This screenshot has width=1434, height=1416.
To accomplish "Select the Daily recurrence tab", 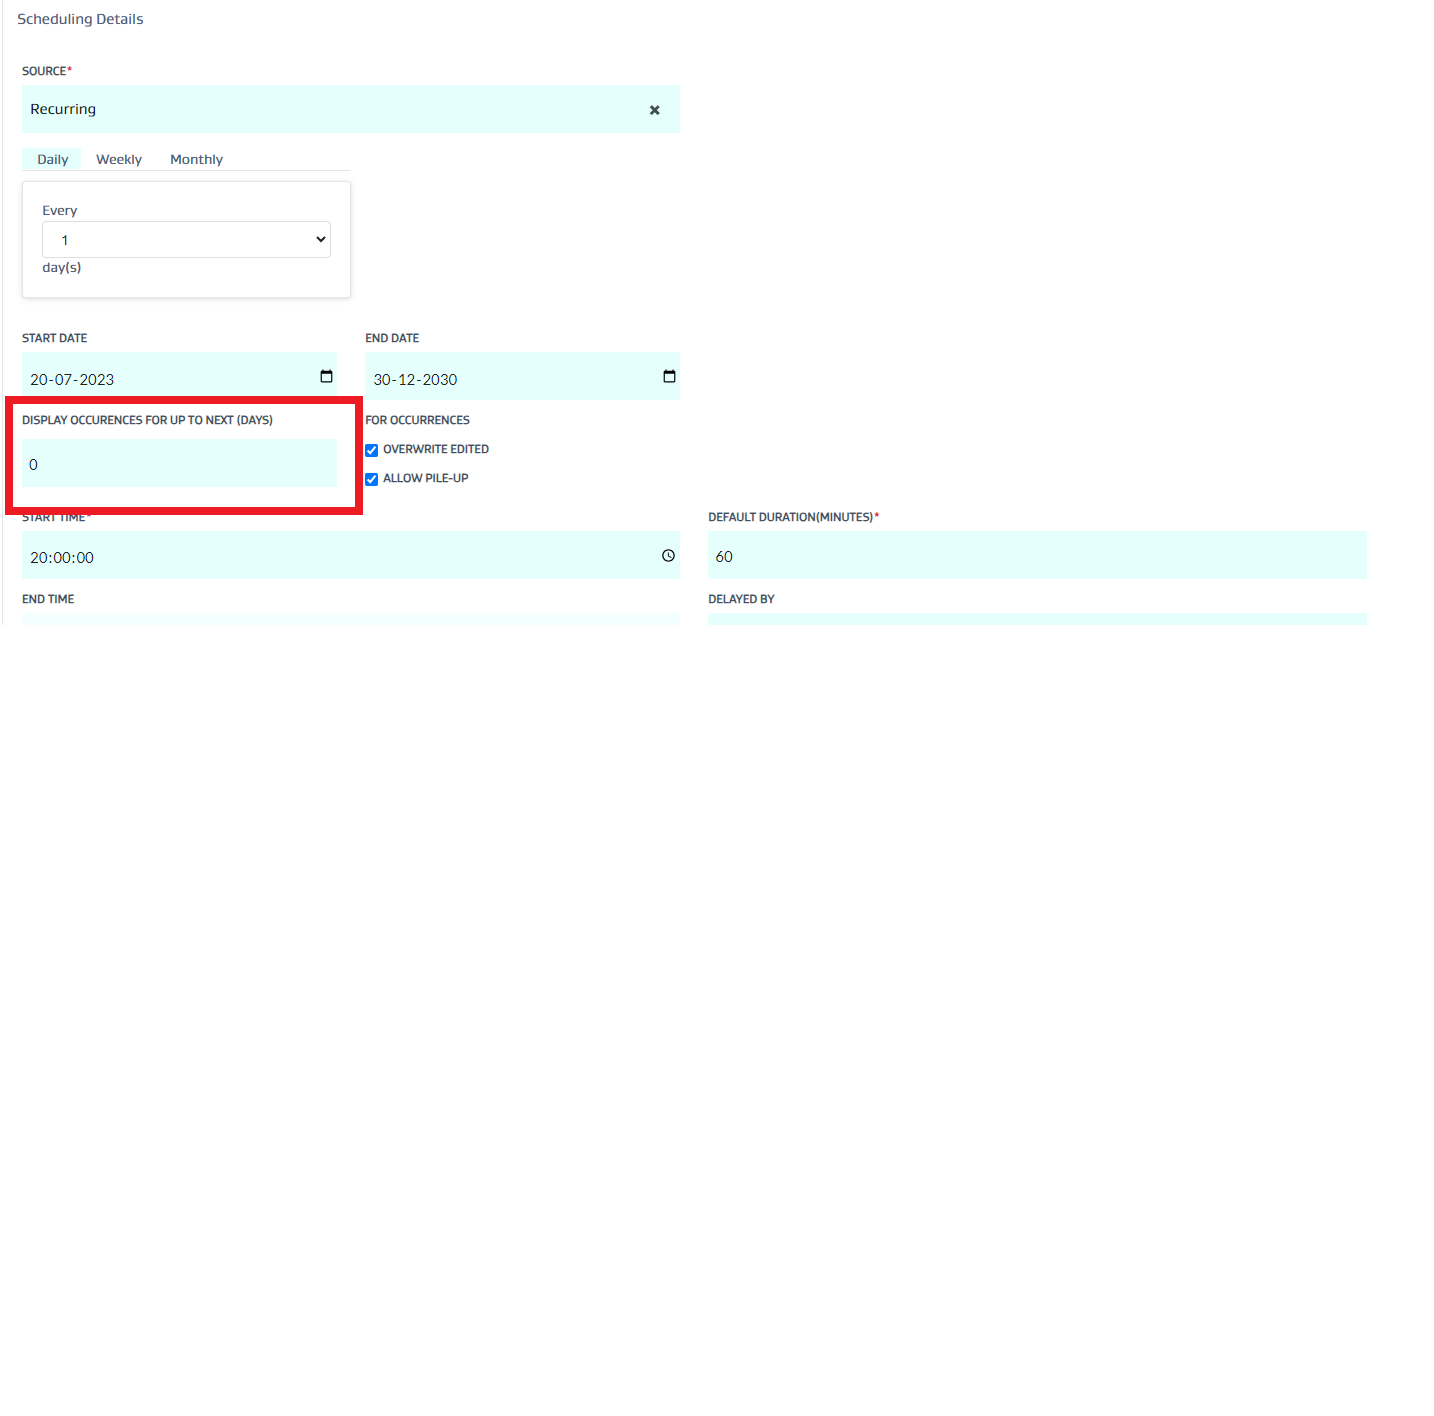I will [x=53, y=160].
